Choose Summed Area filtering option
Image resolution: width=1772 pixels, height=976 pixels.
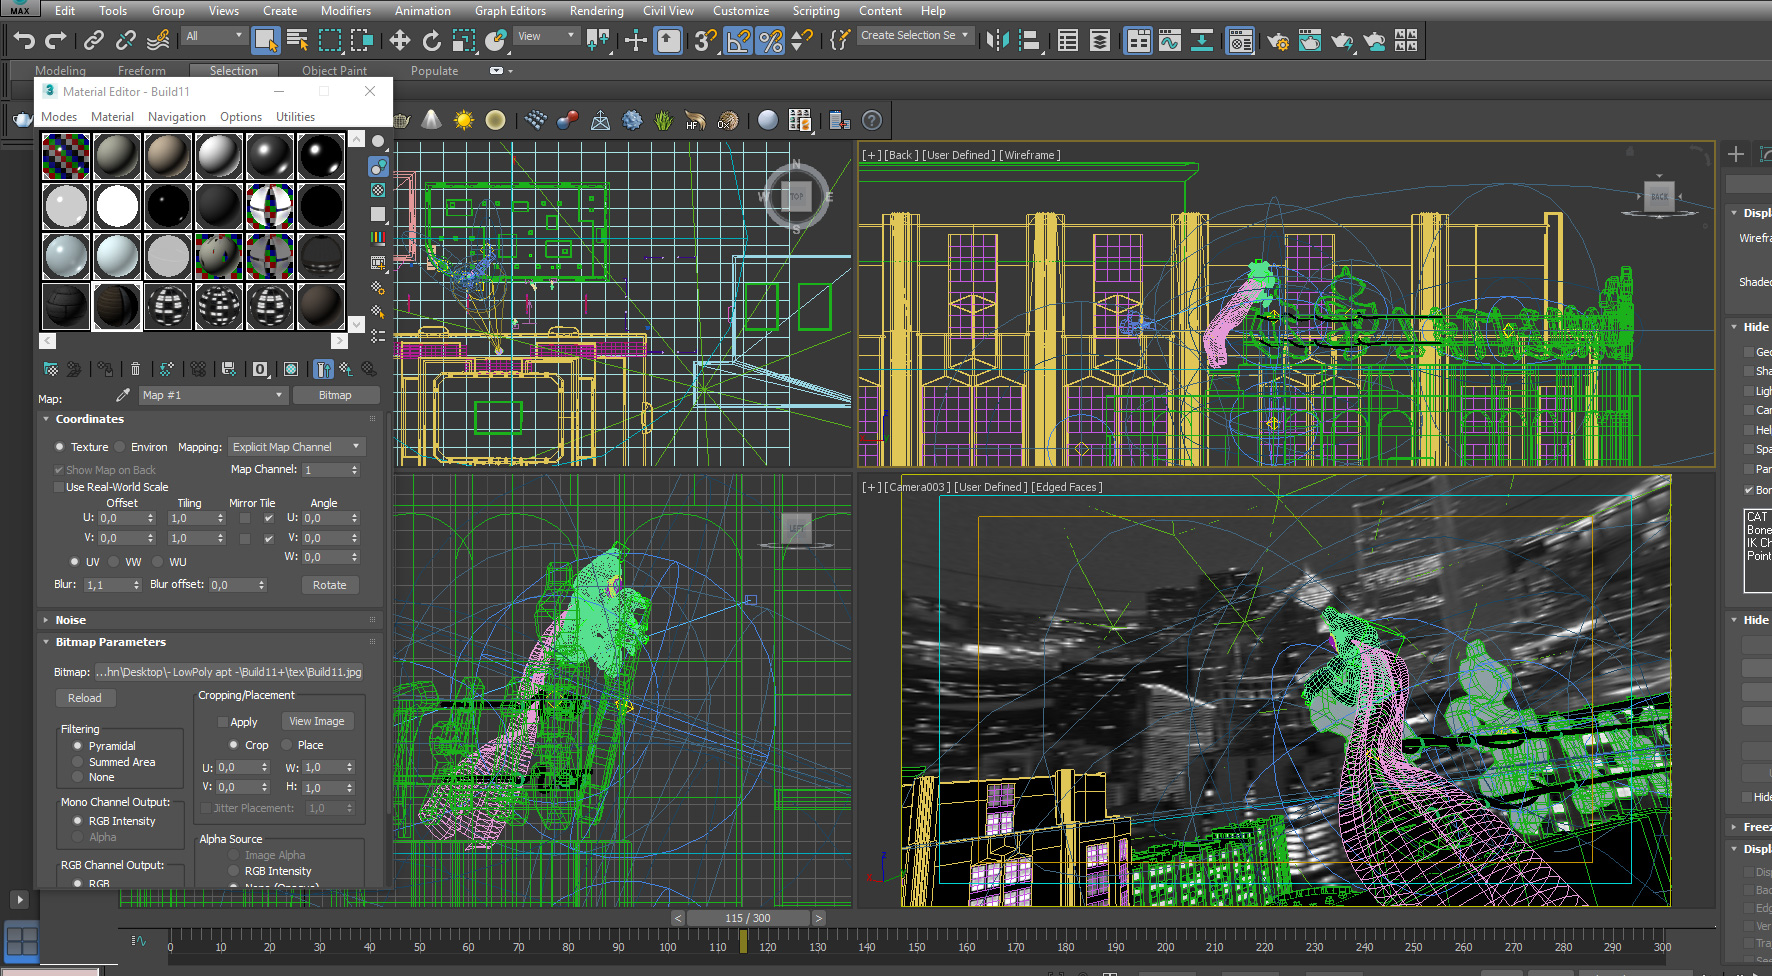[78, 762]
